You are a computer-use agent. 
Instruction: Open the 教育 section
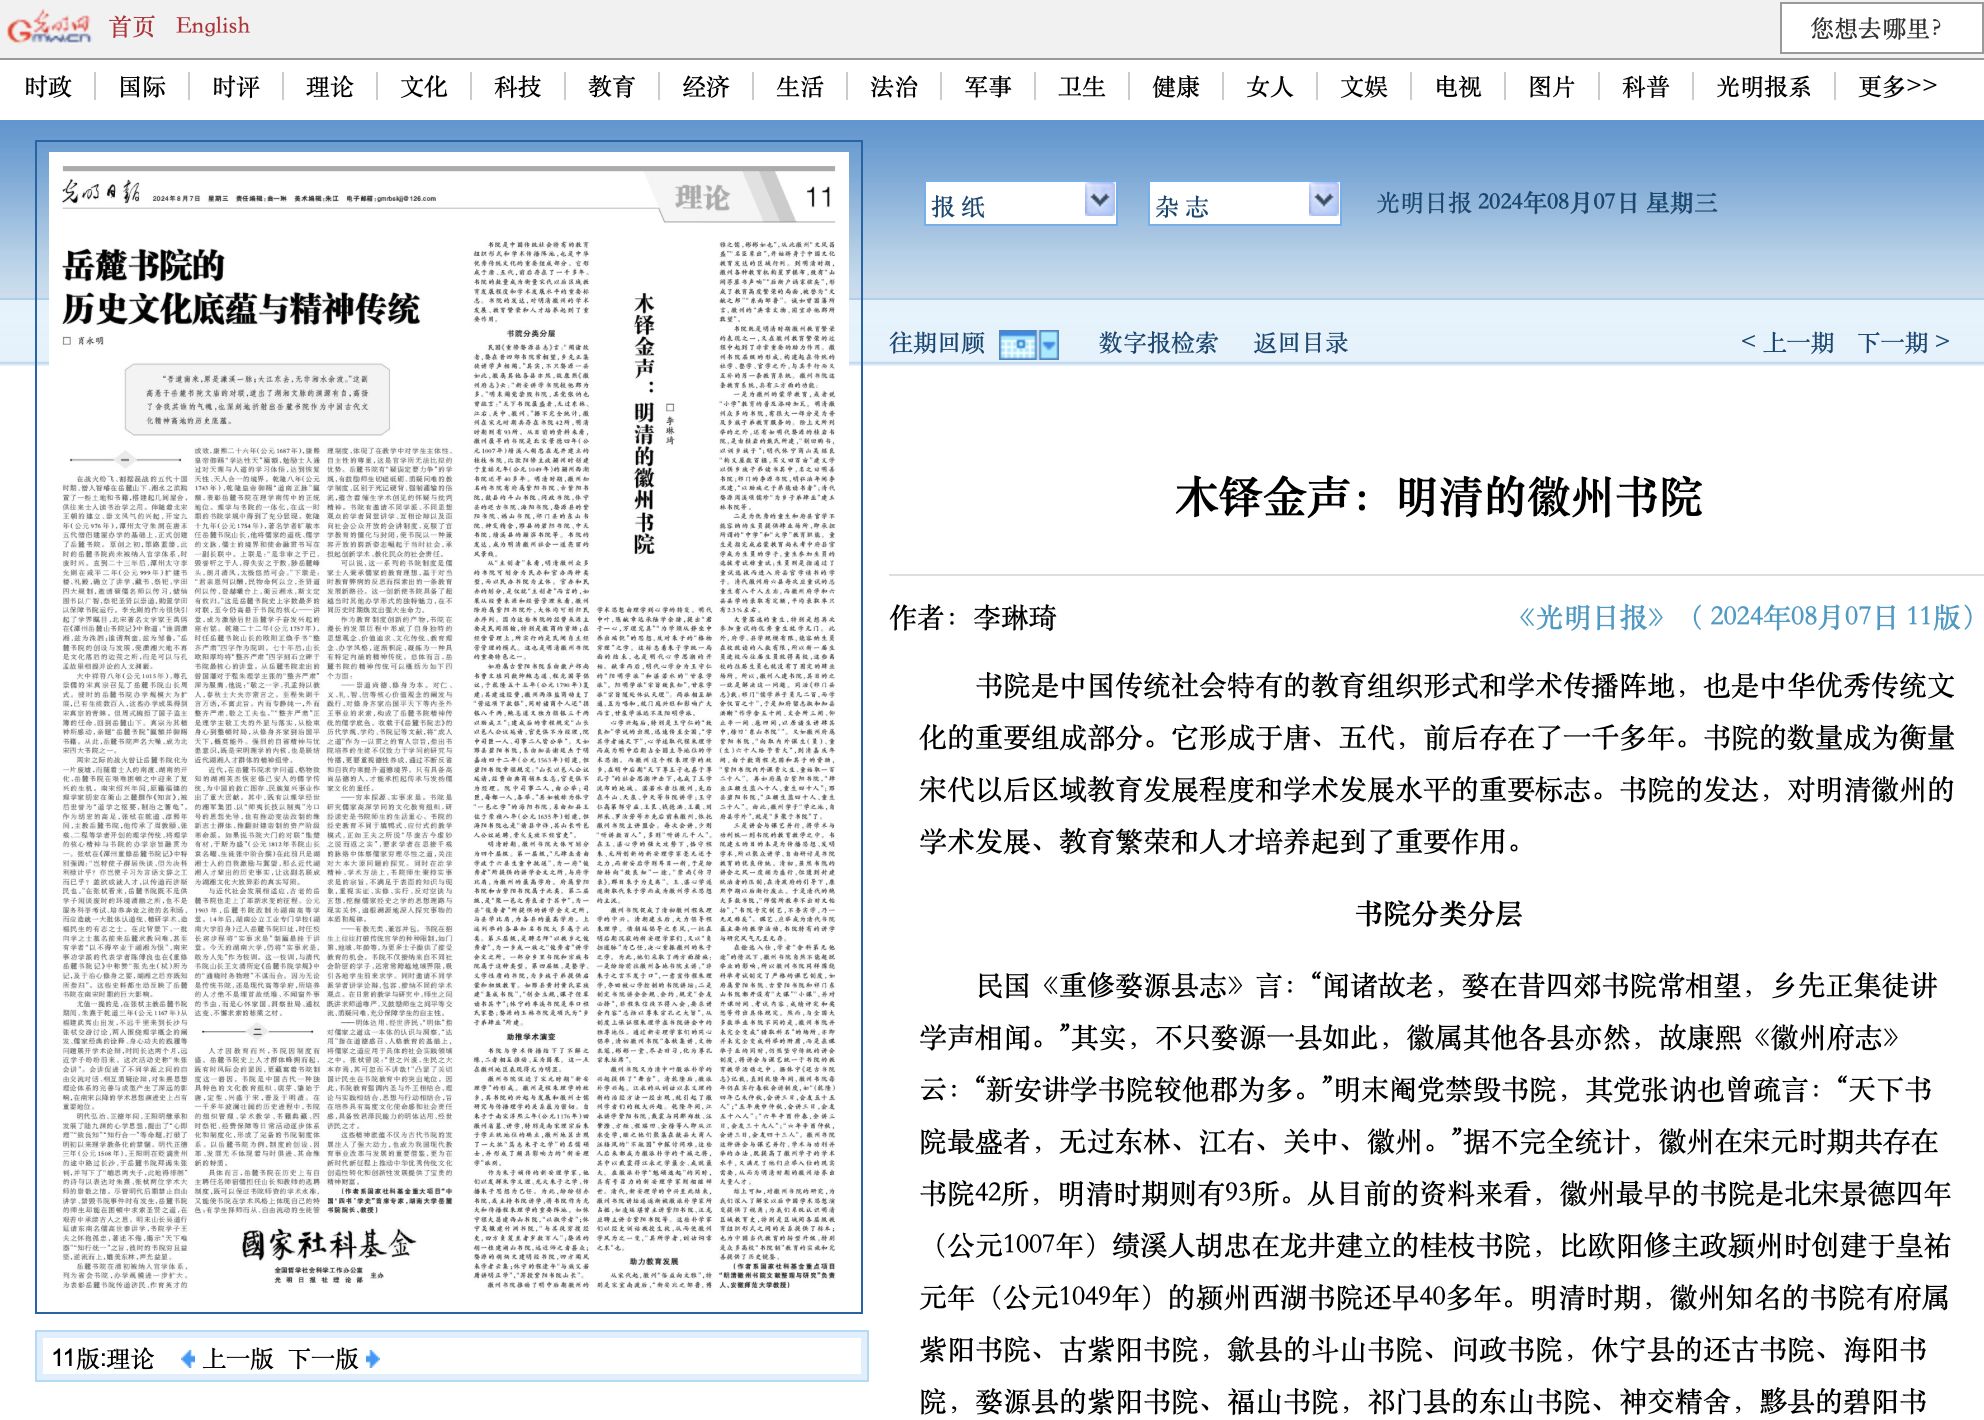[x=612, y=87]
